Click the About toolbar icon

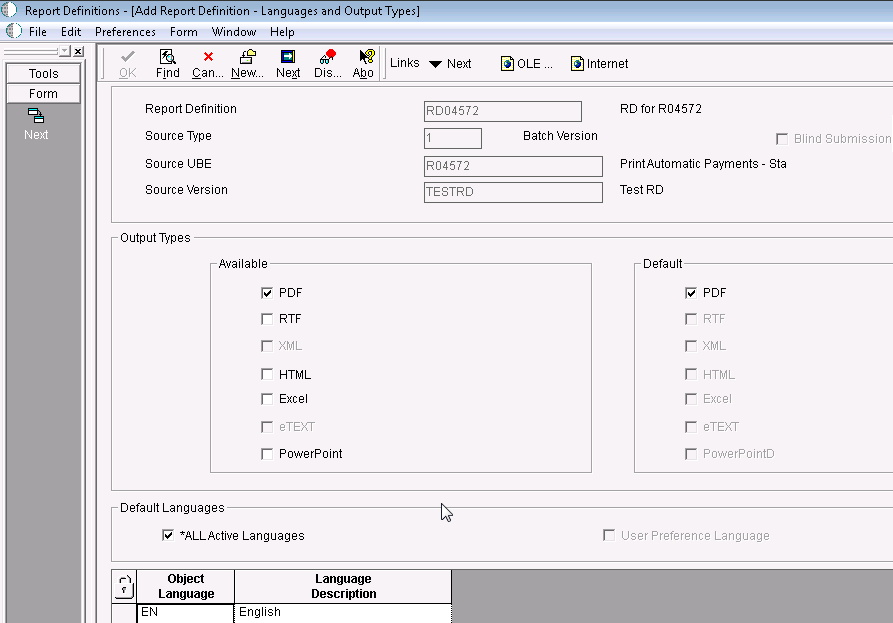[x=367, y=56]
